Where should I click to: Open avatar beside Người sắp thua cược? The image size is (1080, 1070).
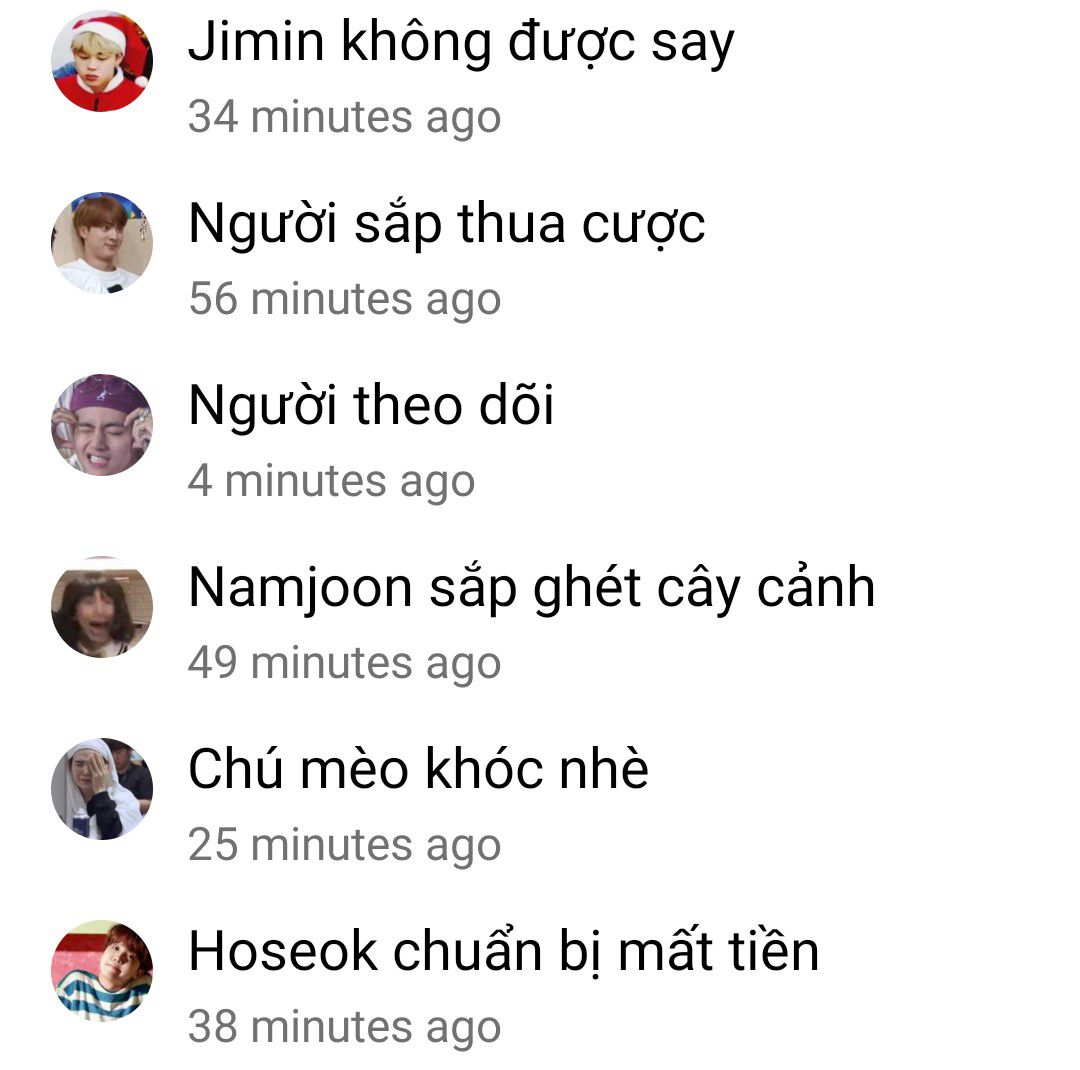102,243
